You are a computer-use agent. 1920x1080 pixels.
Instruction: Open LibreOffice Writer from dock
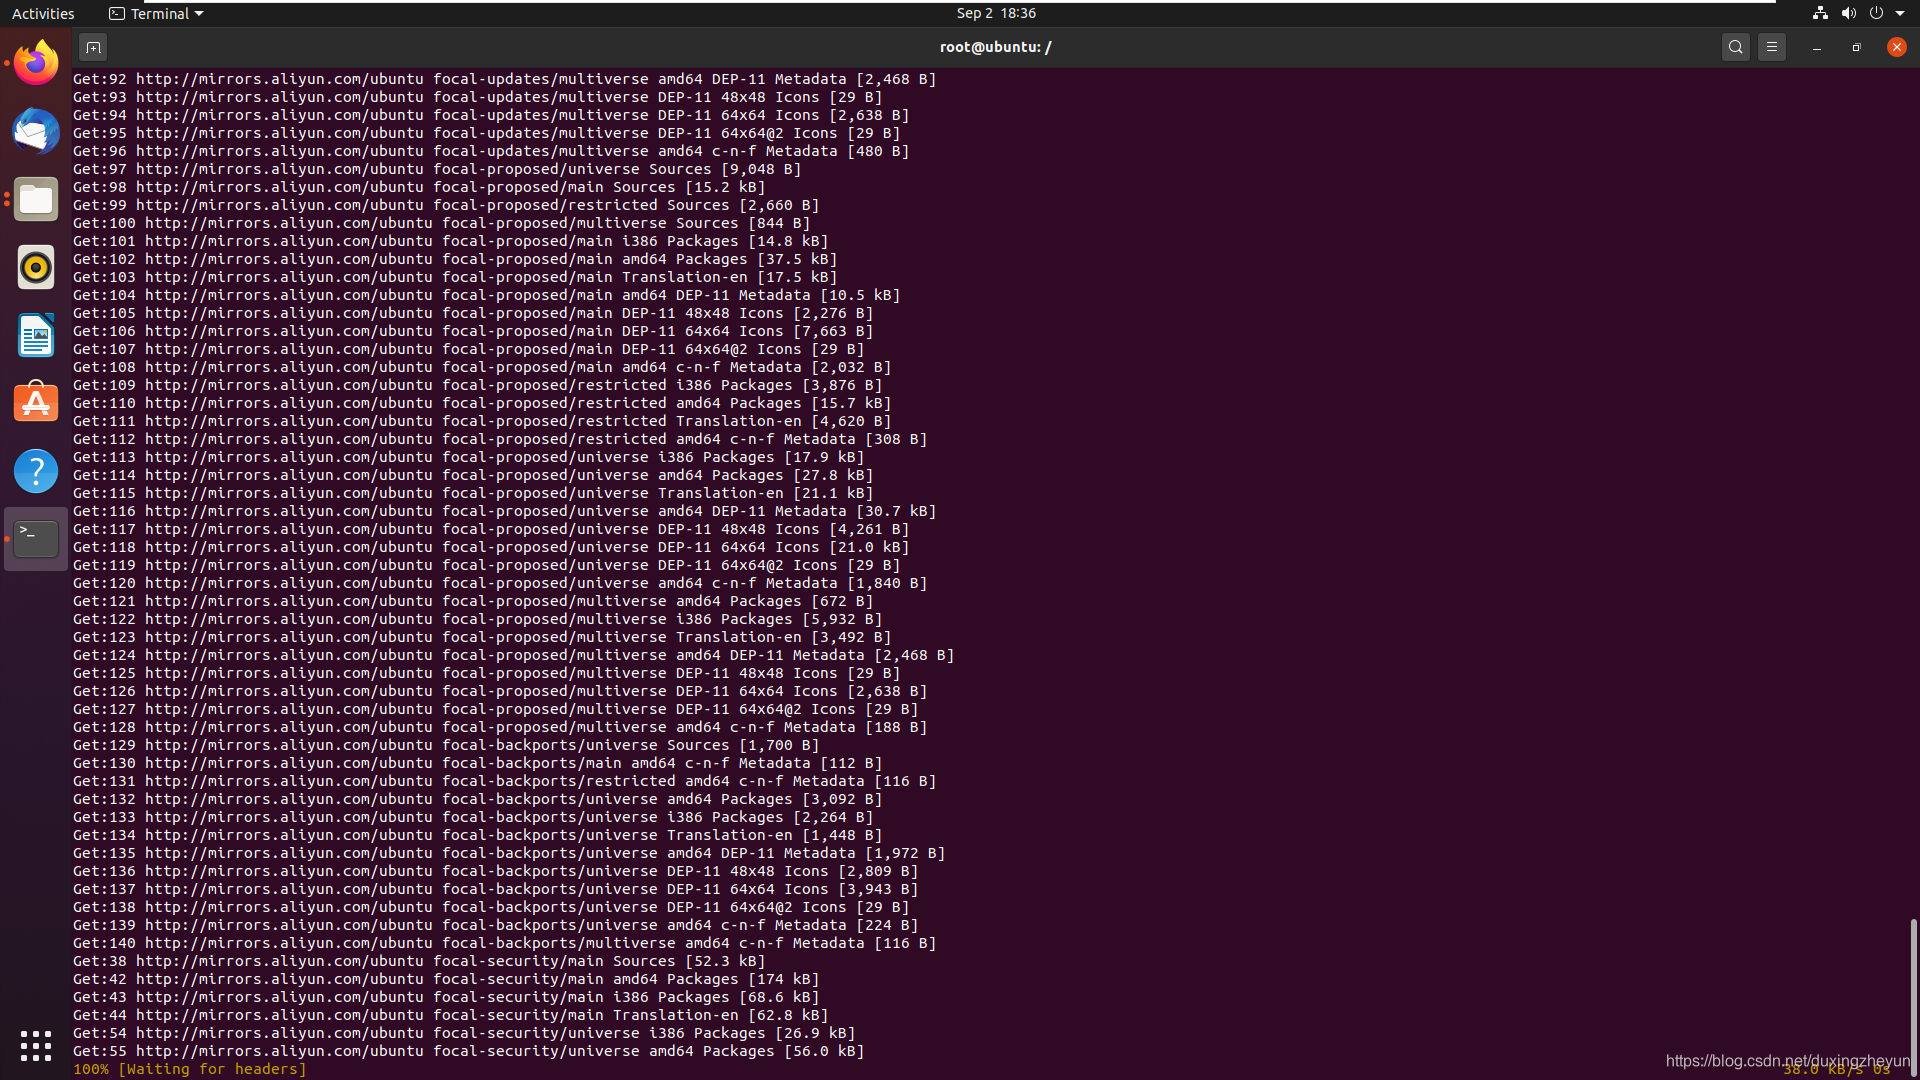(x=36, y=335)
